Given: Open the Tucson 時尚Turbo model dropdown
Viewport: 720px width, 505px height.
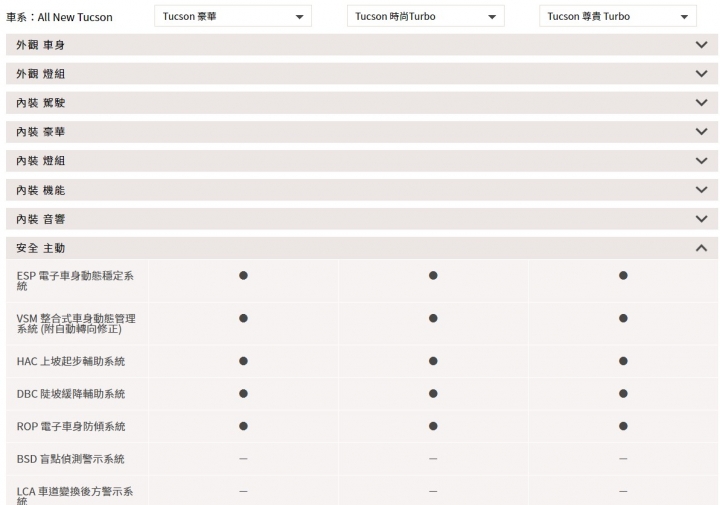Looking at the screenshot, I should pyautogui.click(x=426, y=16).
